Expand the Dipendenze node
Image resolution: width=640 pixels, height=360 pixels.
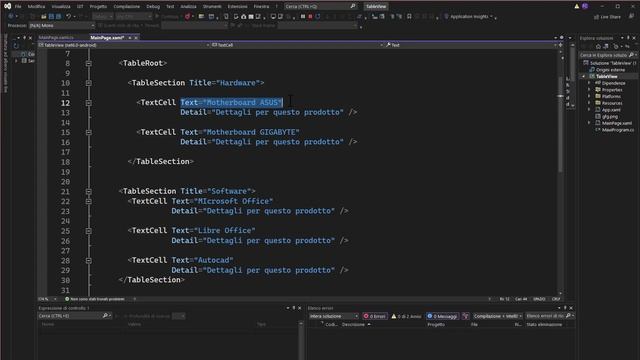589,83
